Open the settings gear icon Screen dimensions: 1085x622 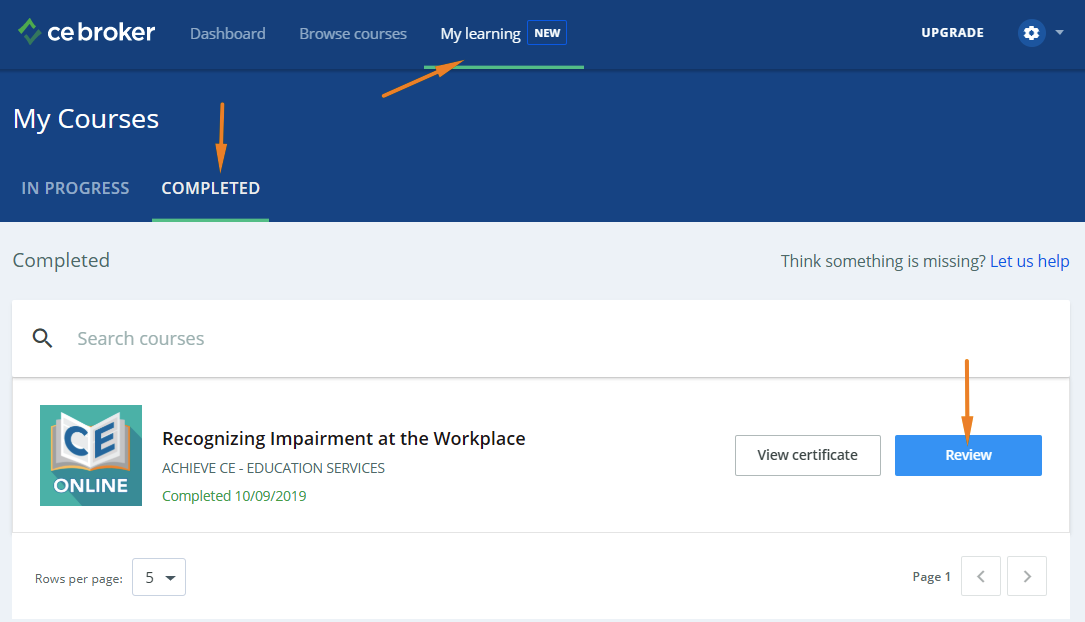pos(1031,33)
